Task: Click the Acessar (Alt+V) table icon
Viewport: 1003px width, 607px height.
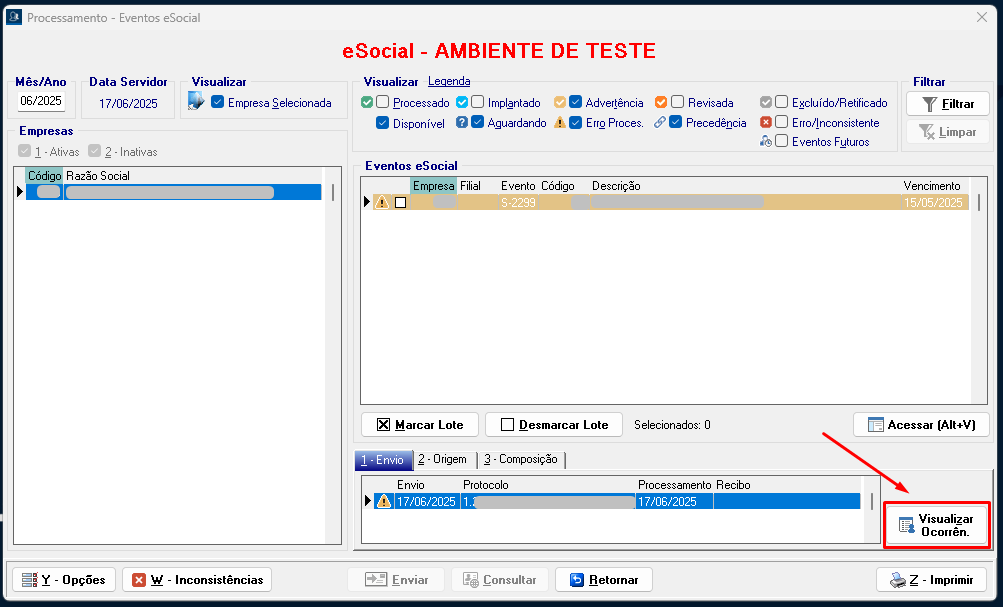Action: click(876, 425)
